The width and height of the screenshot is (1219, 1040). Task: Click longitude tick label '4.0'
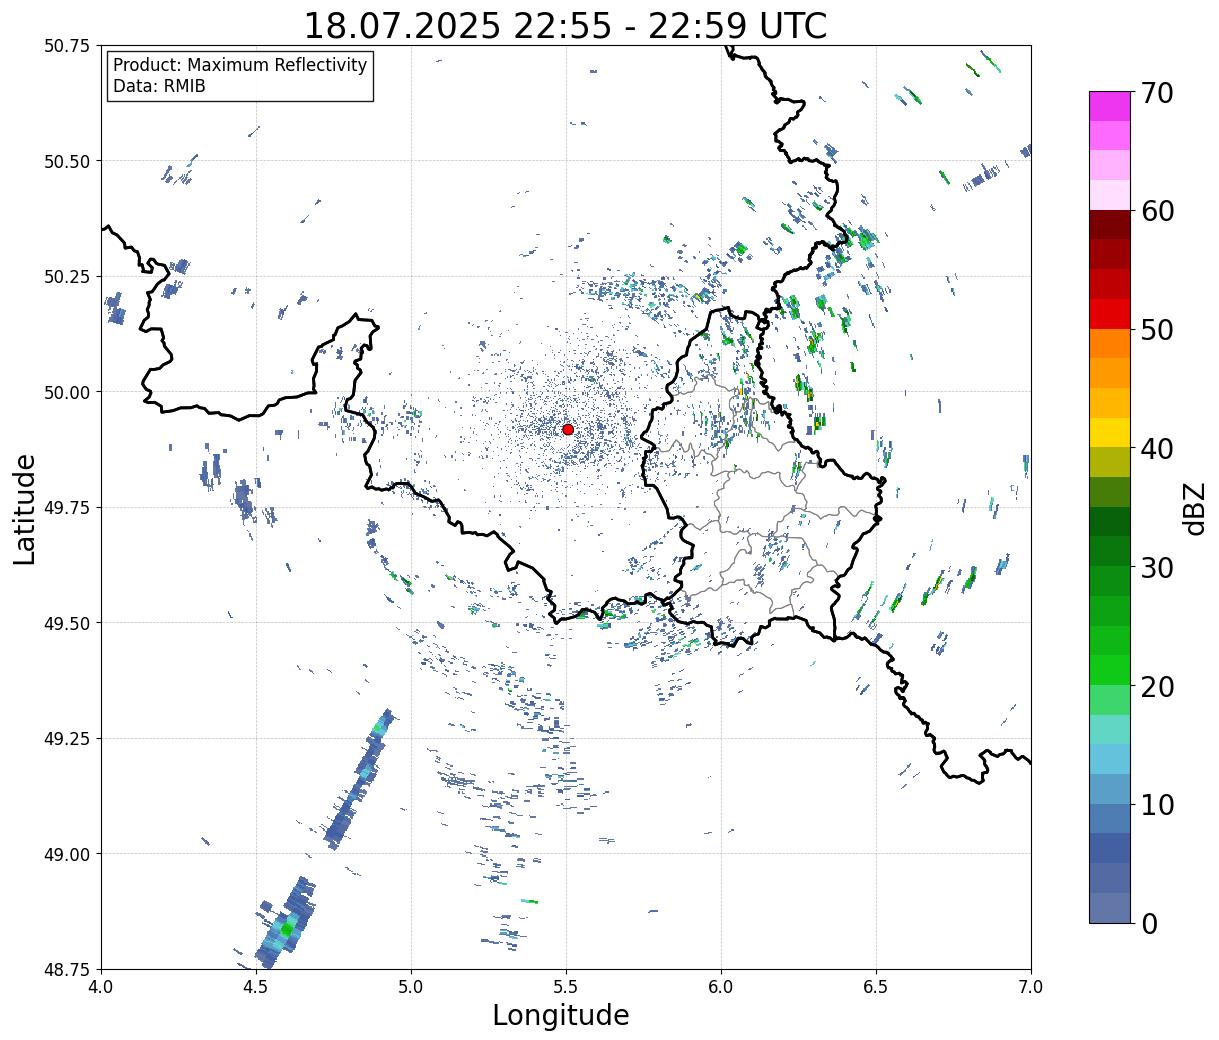tap(101, 987)
